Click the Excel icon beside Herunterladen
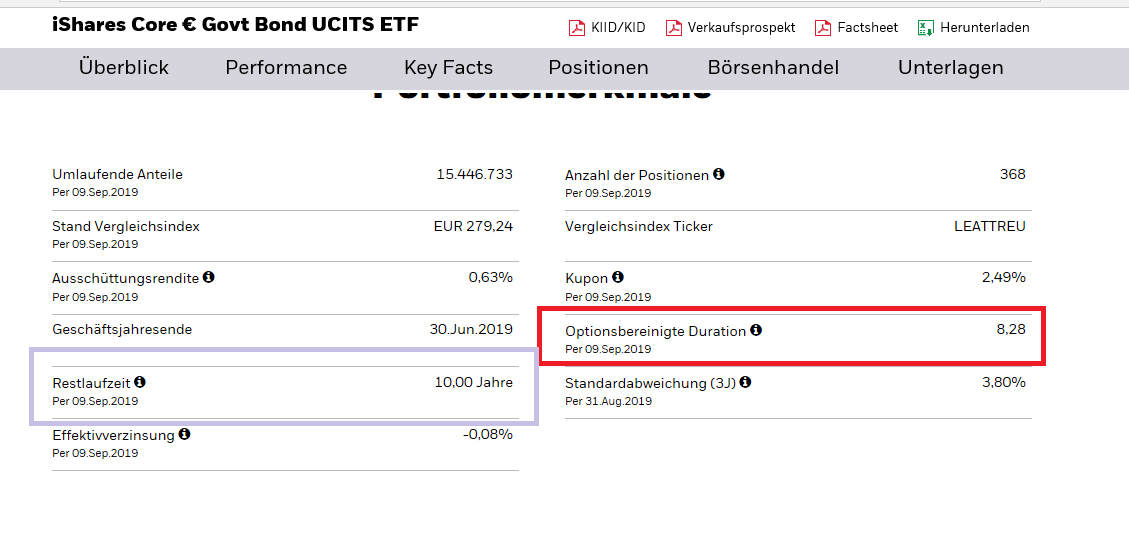Image resolution: width=1129 pixels, height=537 pixels. coord(926,28)
